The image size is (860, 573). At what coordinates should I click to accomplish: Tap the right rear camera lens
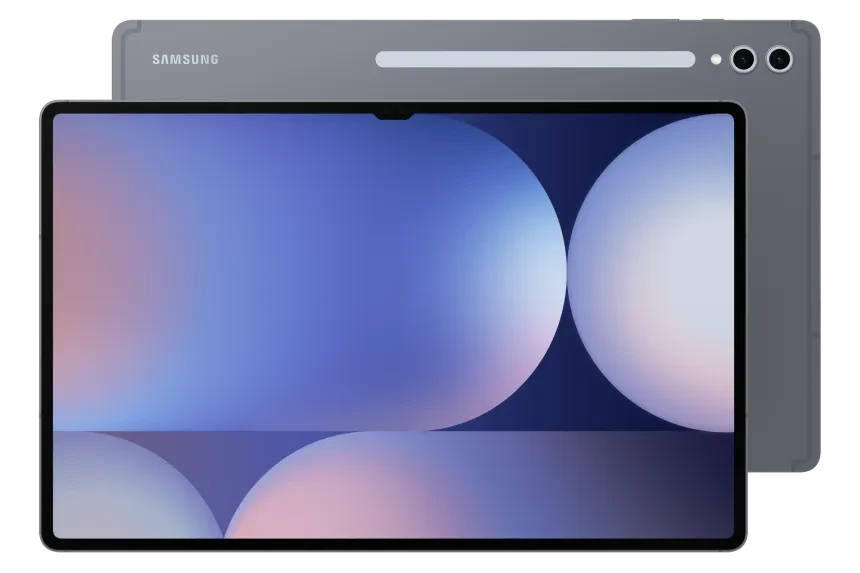coord(779,60)
